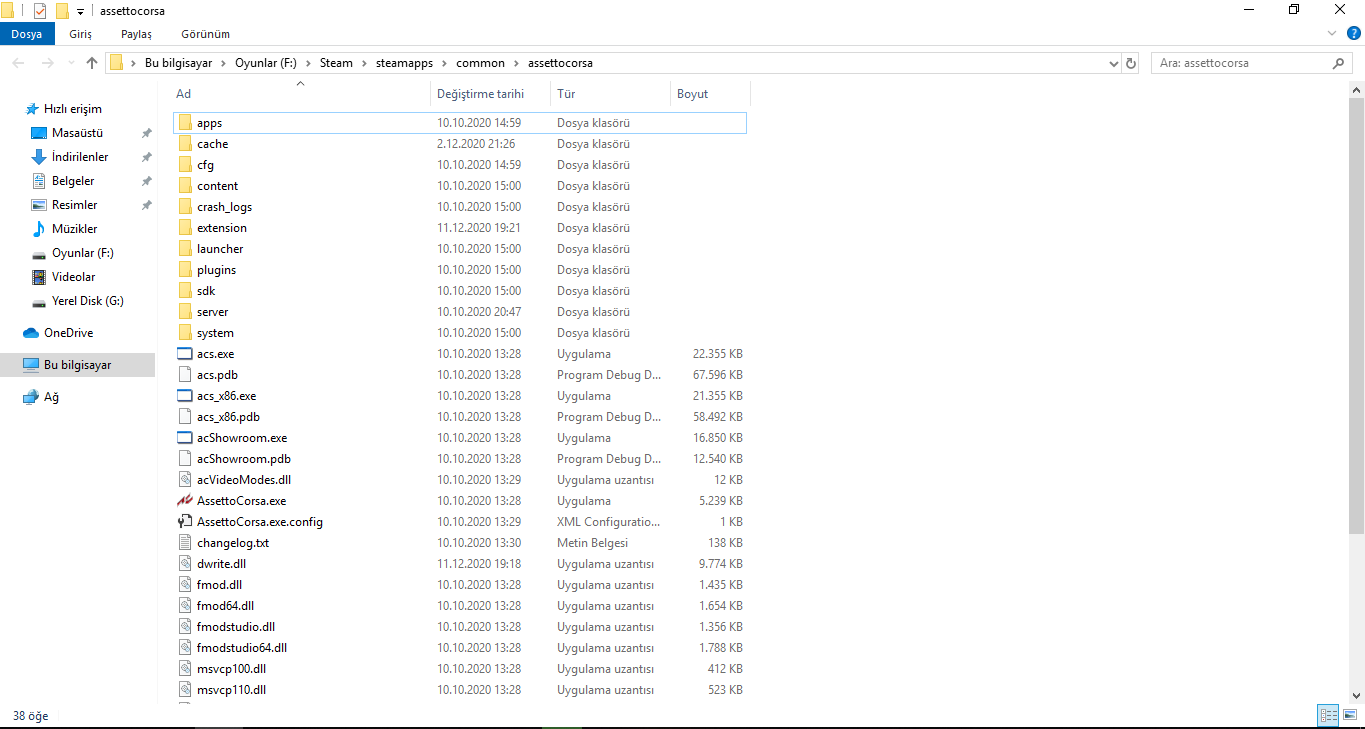
Task: Select Resimler in the navigation pane
Action: pyautogui.click(x=75, y=205)
